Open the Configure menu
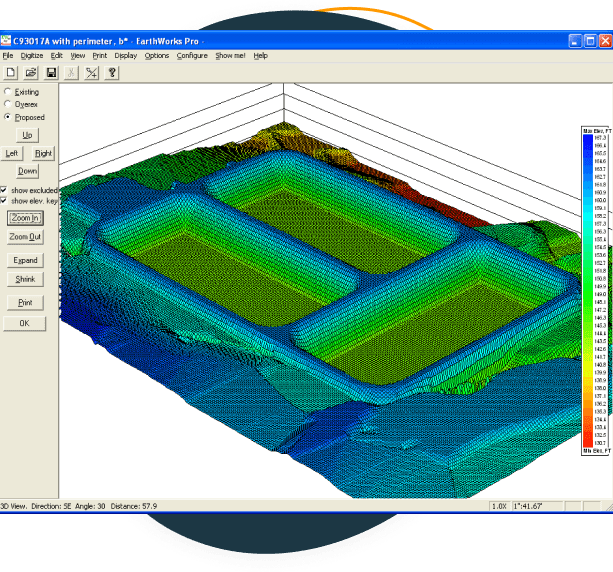 [x=192, y=56]
